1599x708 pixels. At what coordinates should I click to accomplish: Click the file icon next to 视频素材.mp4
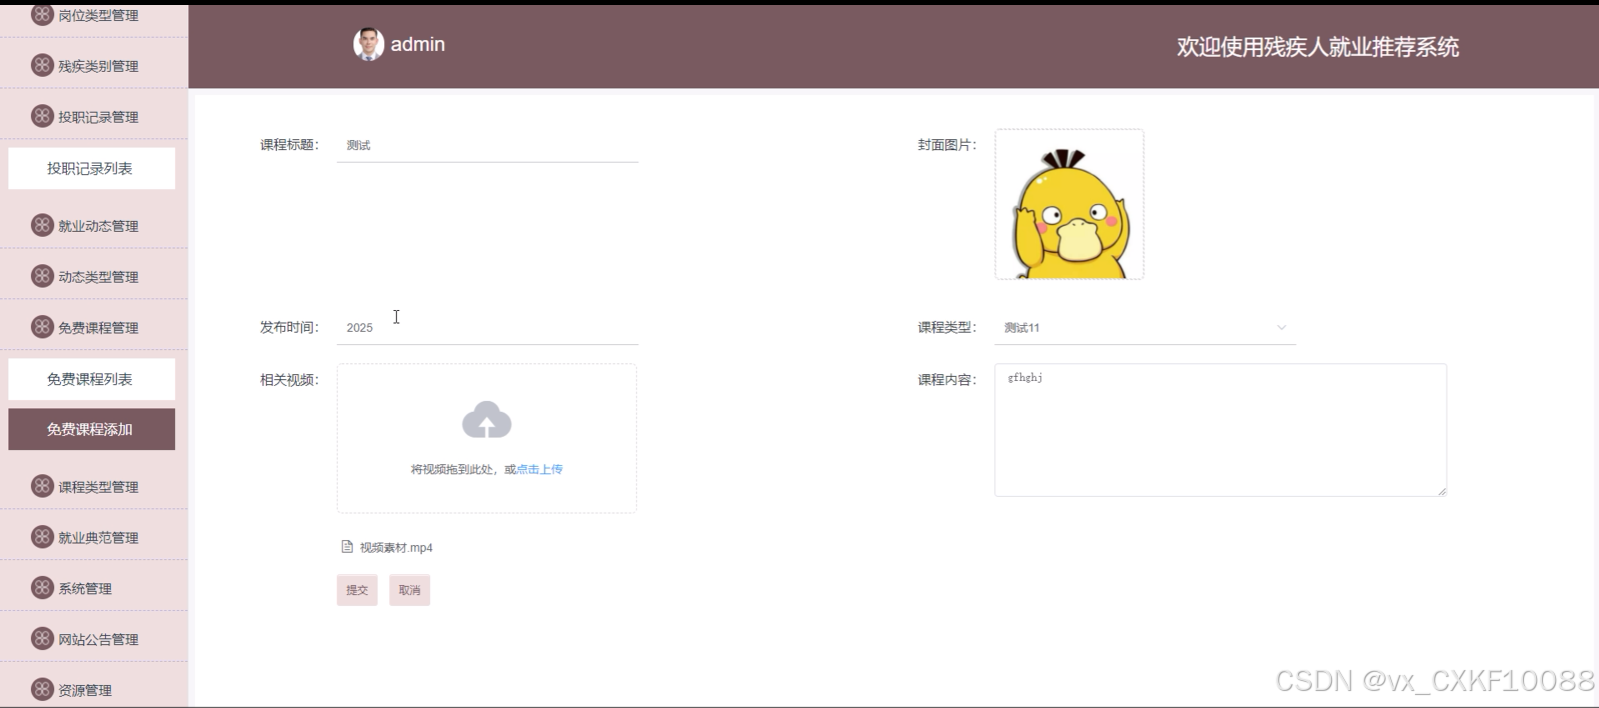point(347,547)
